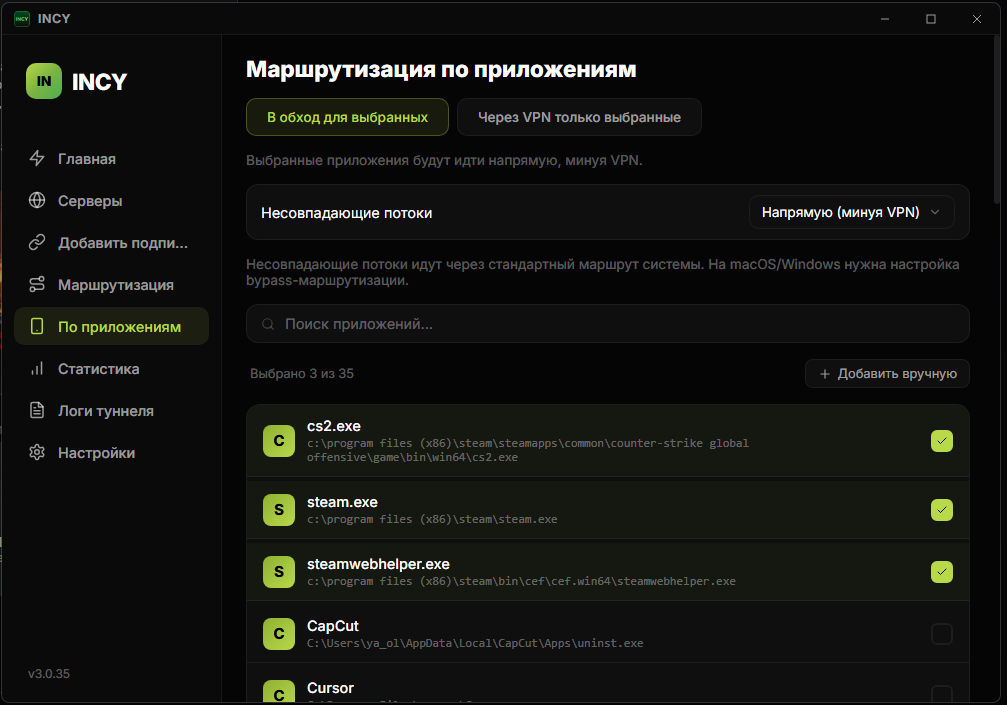Screen dimensions: 1007x705
Task: Open Напрямую (минуя VPN) dropdown
Action: pos(852,212)
